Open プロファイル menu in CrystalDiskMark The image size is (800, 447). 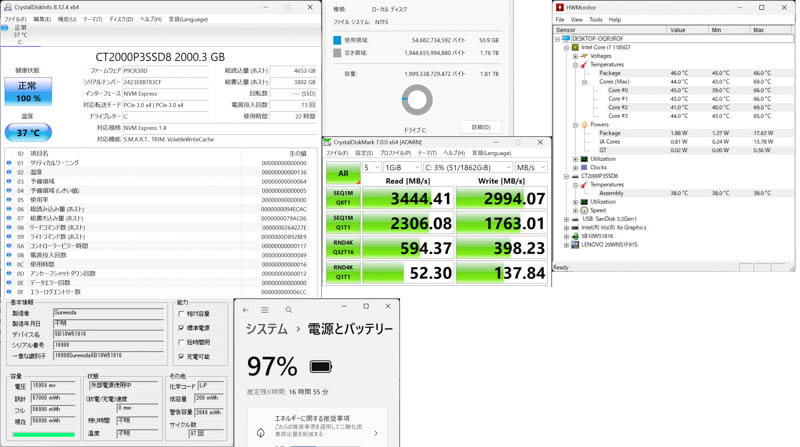(x=395, y=153)
